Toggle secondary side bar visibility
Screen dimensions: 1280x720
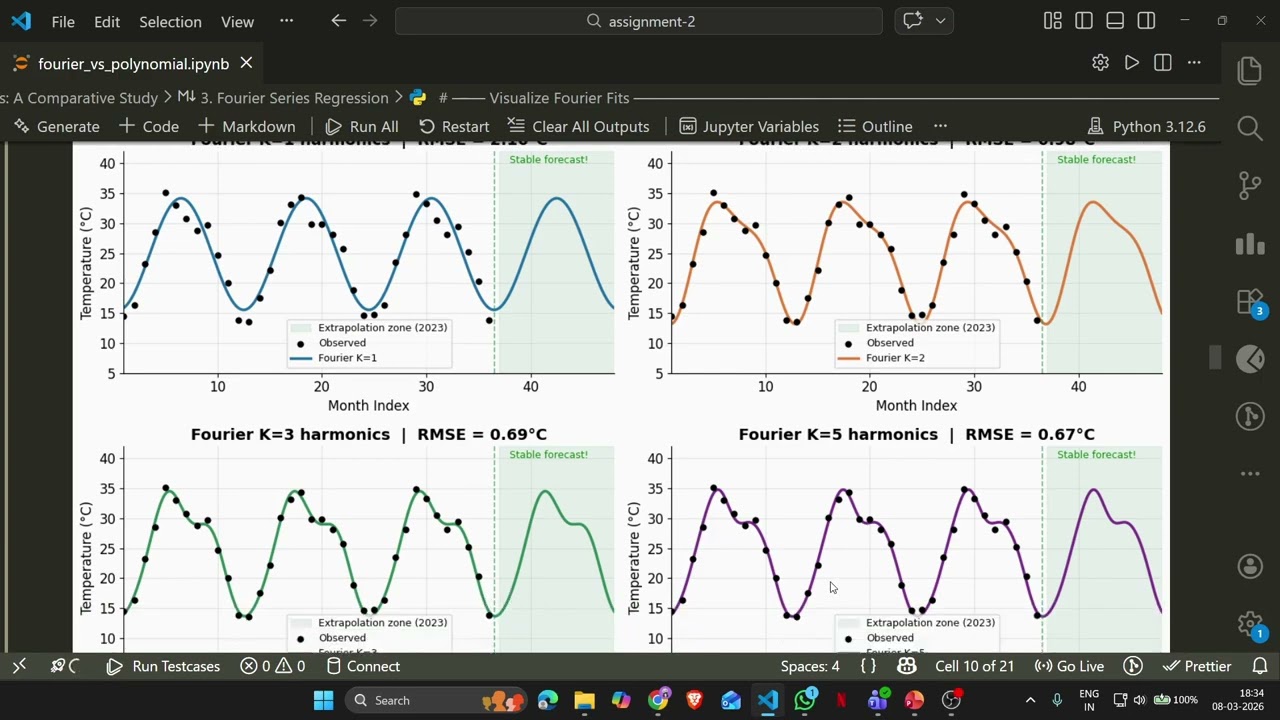pyautogui.click(x=1147, y=21)
